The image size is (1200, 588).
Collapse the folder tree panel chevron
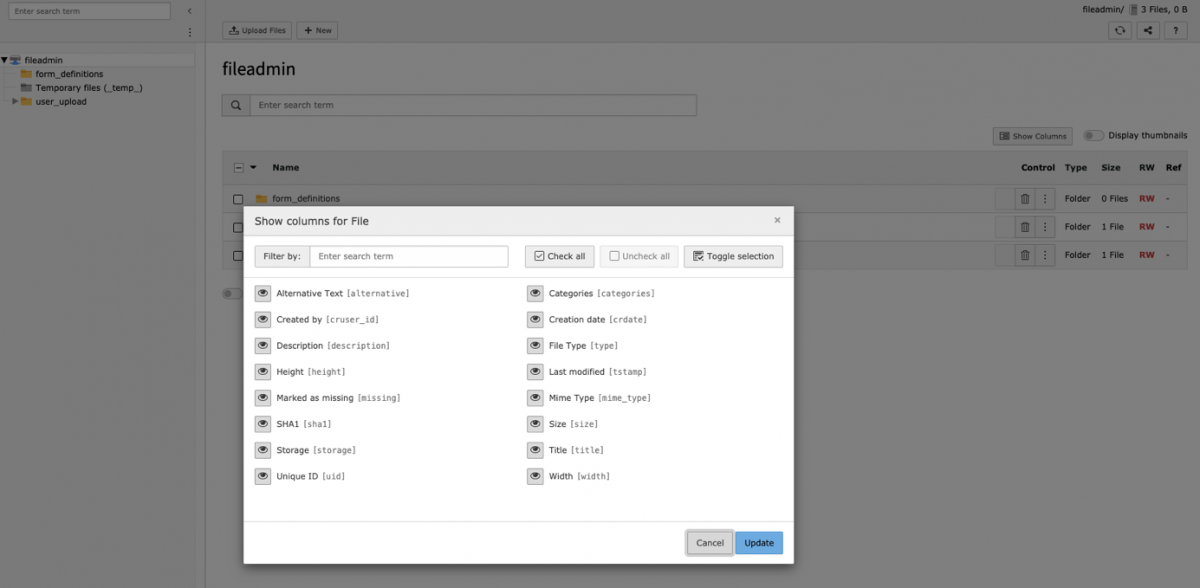[190, 11]
